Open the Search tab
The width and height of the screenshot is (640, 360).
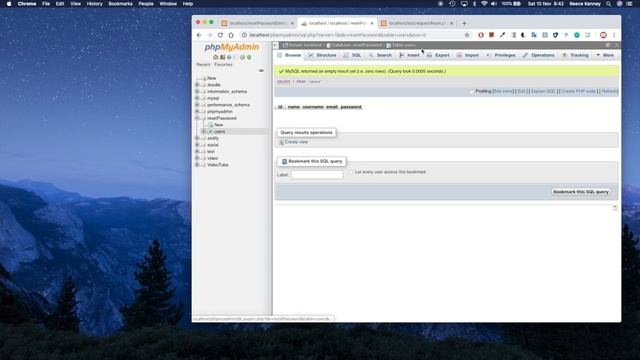click(380, 55)
